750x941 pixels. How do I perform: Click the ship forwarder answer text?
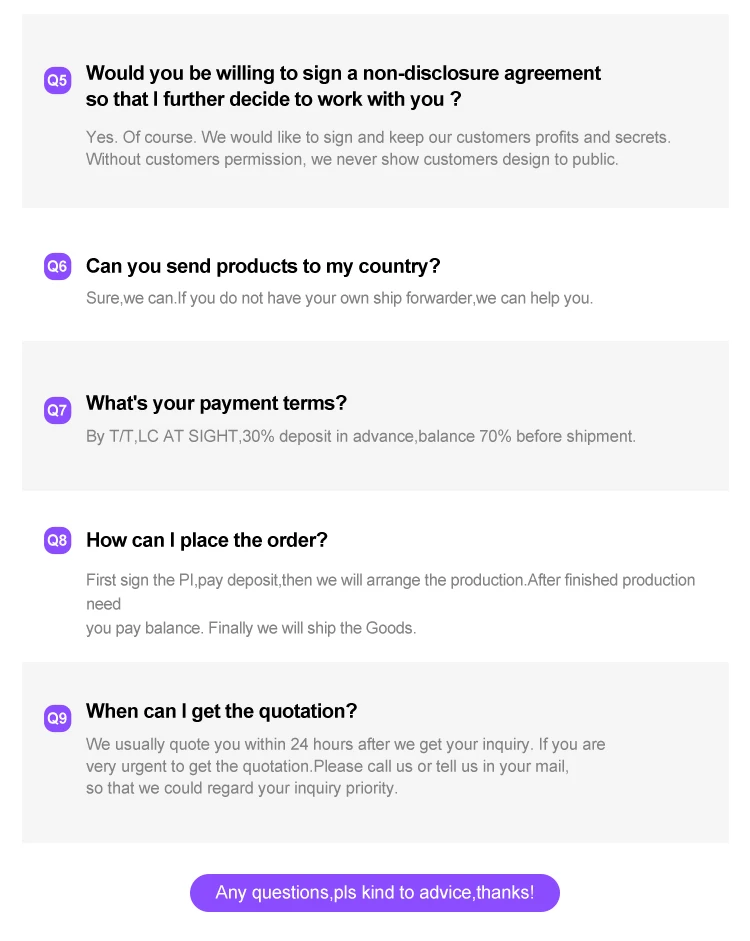[339, 298]
